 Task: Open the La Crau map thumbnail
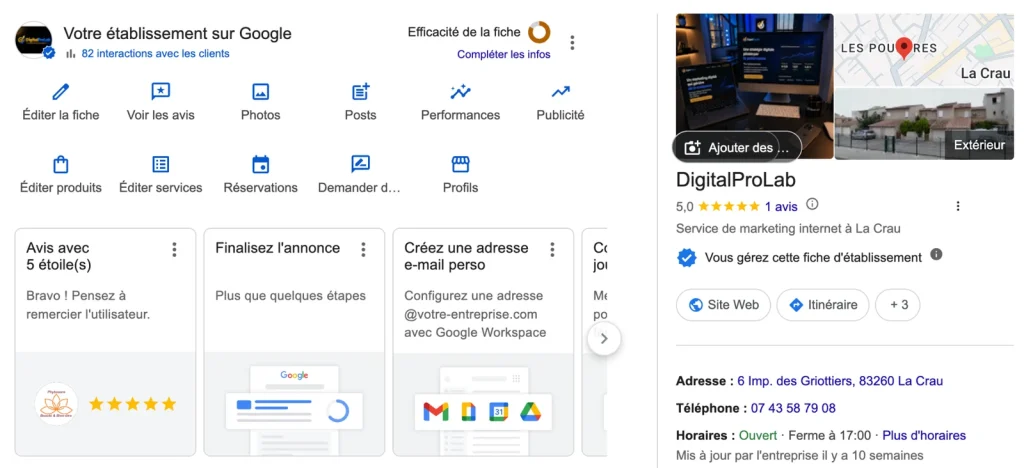924,50
